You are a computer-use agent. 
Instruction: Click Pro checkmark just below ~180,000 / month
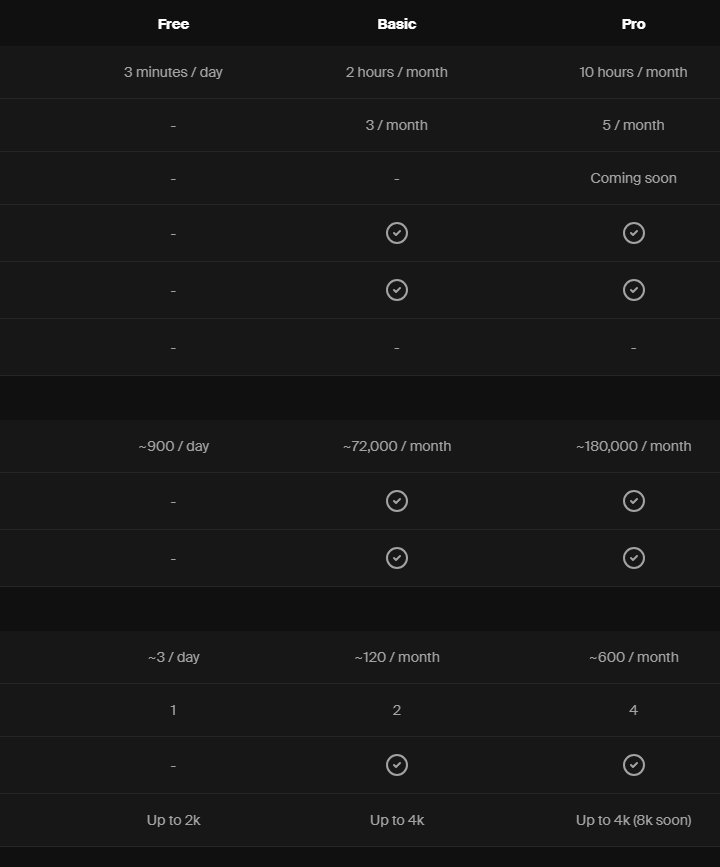(634, 501)
